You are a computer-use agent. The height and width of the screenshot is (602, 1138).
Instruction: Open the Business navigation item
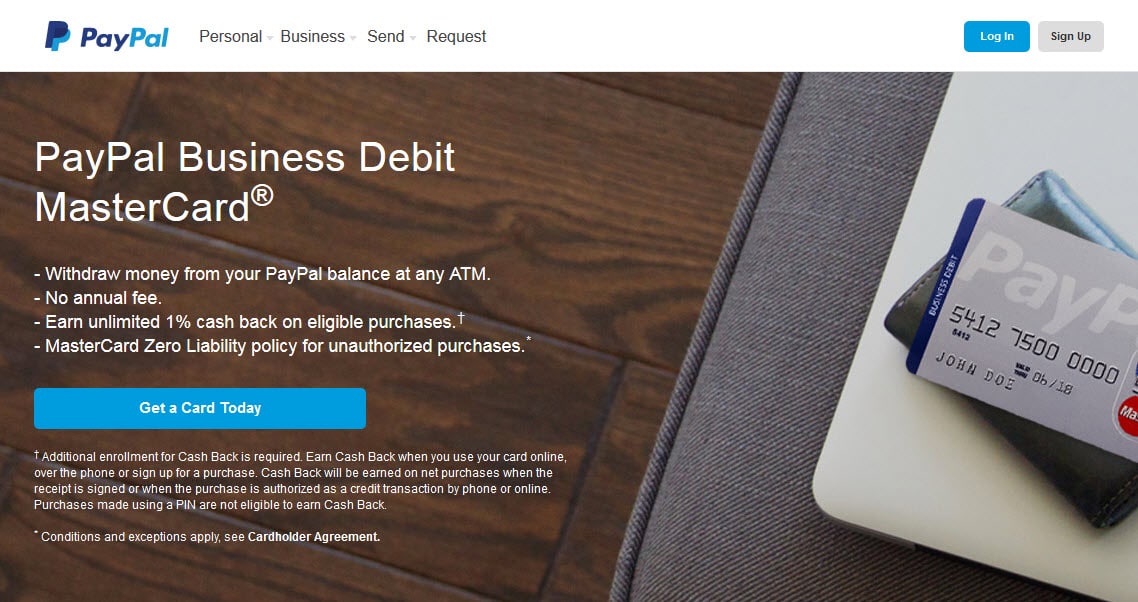click(x=312, y=36)
